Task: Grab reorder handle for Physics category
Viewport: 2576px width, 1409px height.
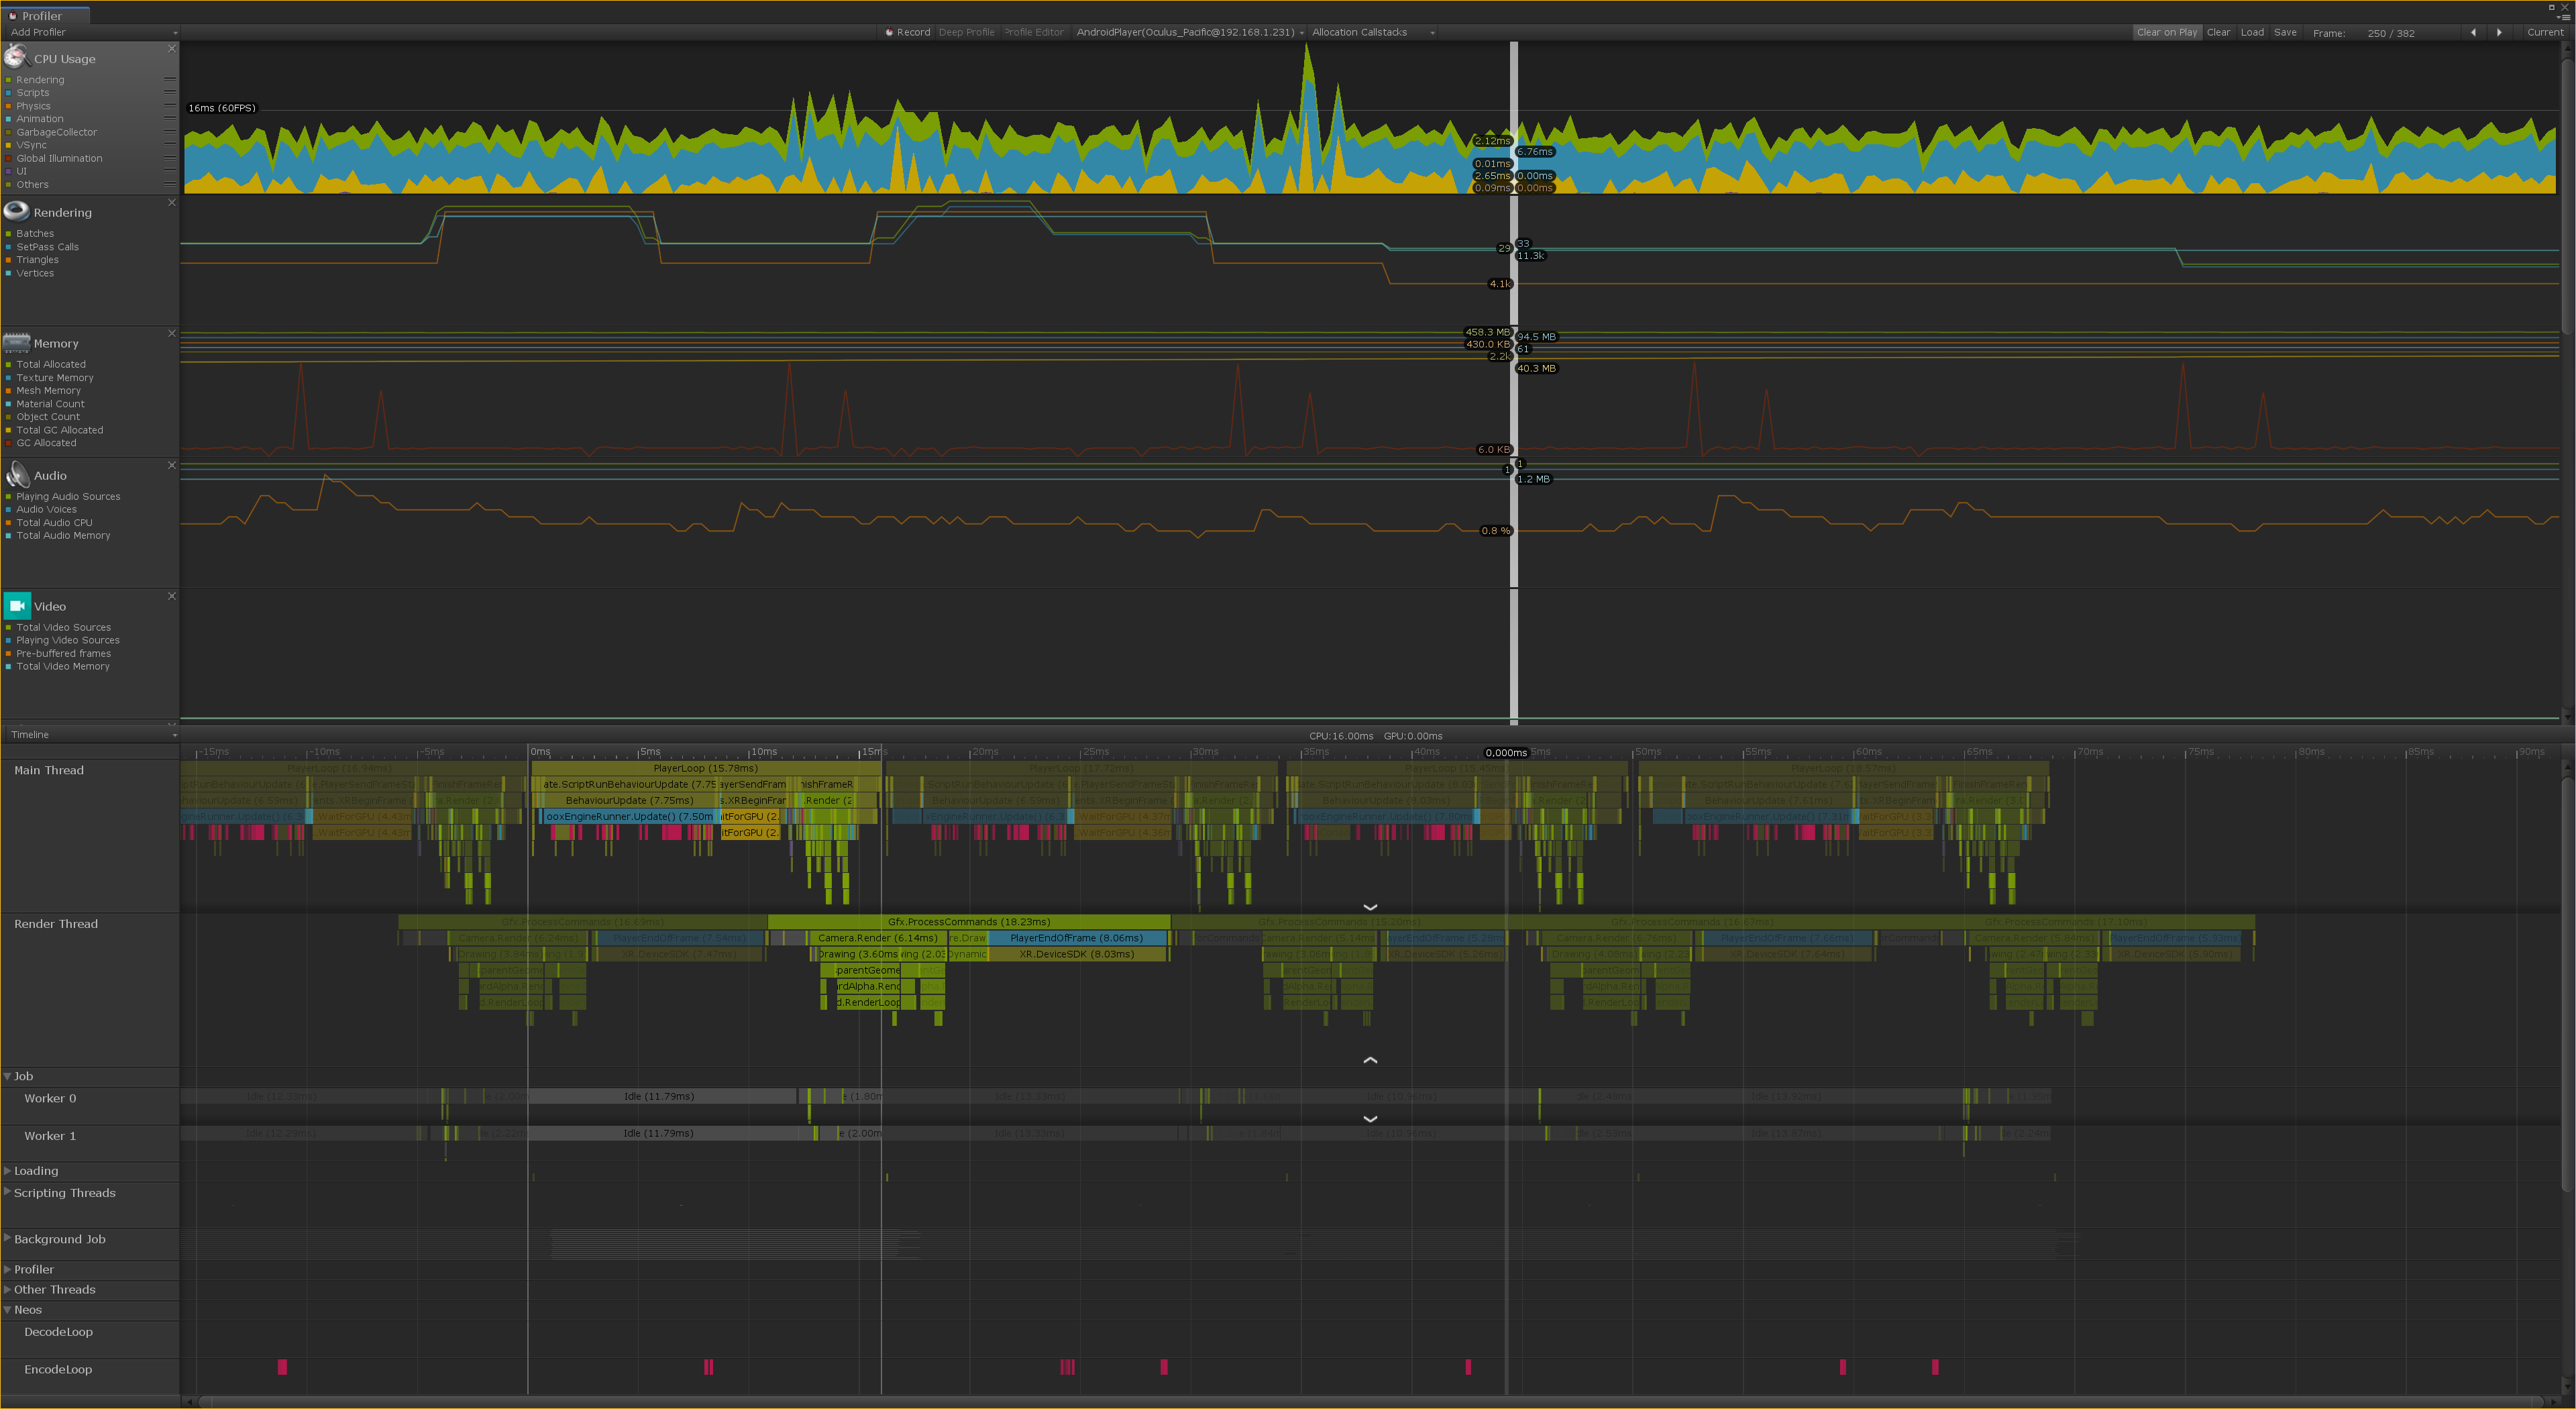Action: coord(169,105)
